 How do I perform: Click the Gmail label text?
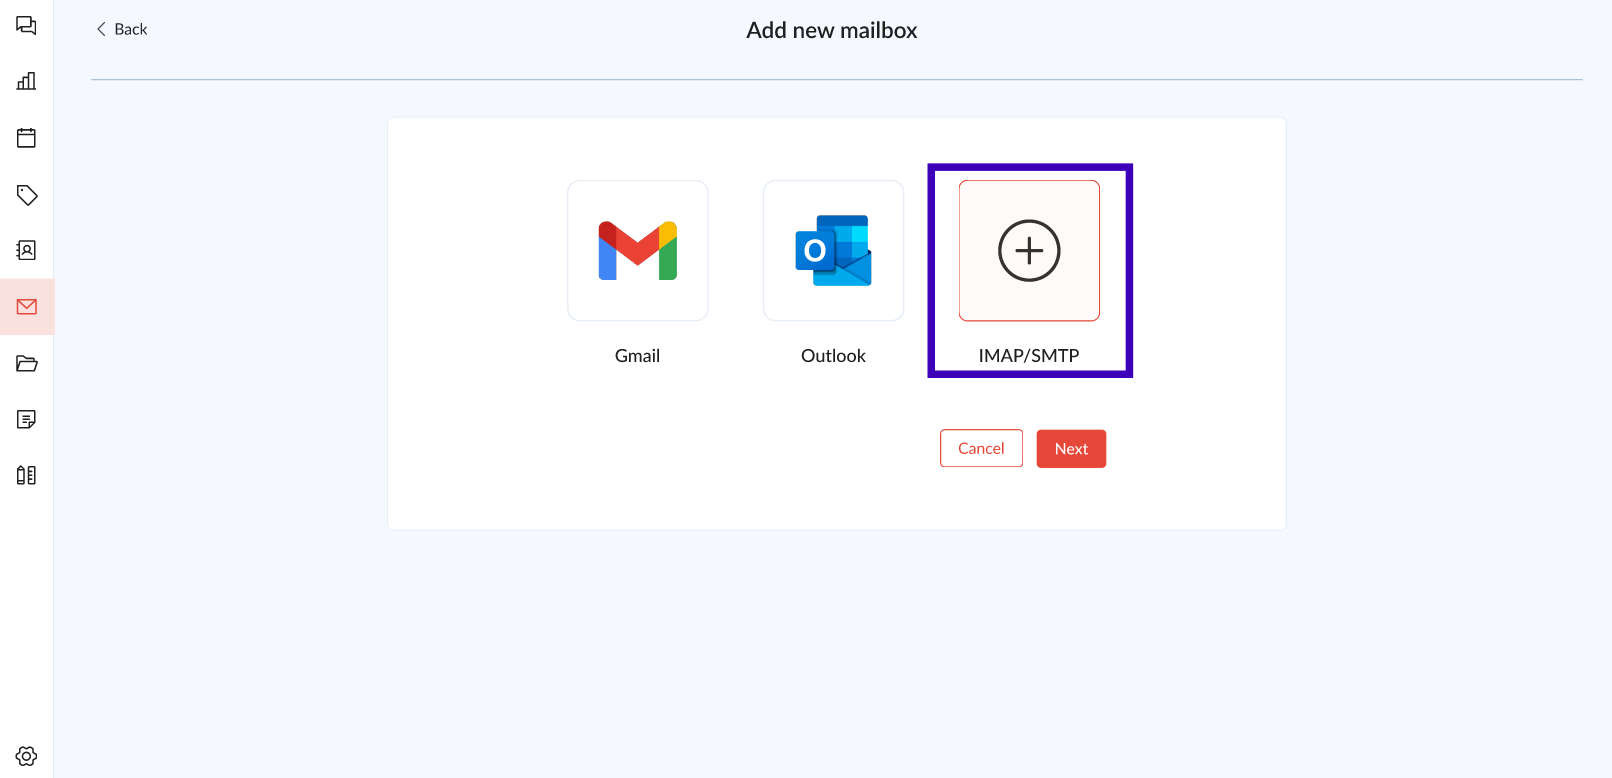(637, 356)
